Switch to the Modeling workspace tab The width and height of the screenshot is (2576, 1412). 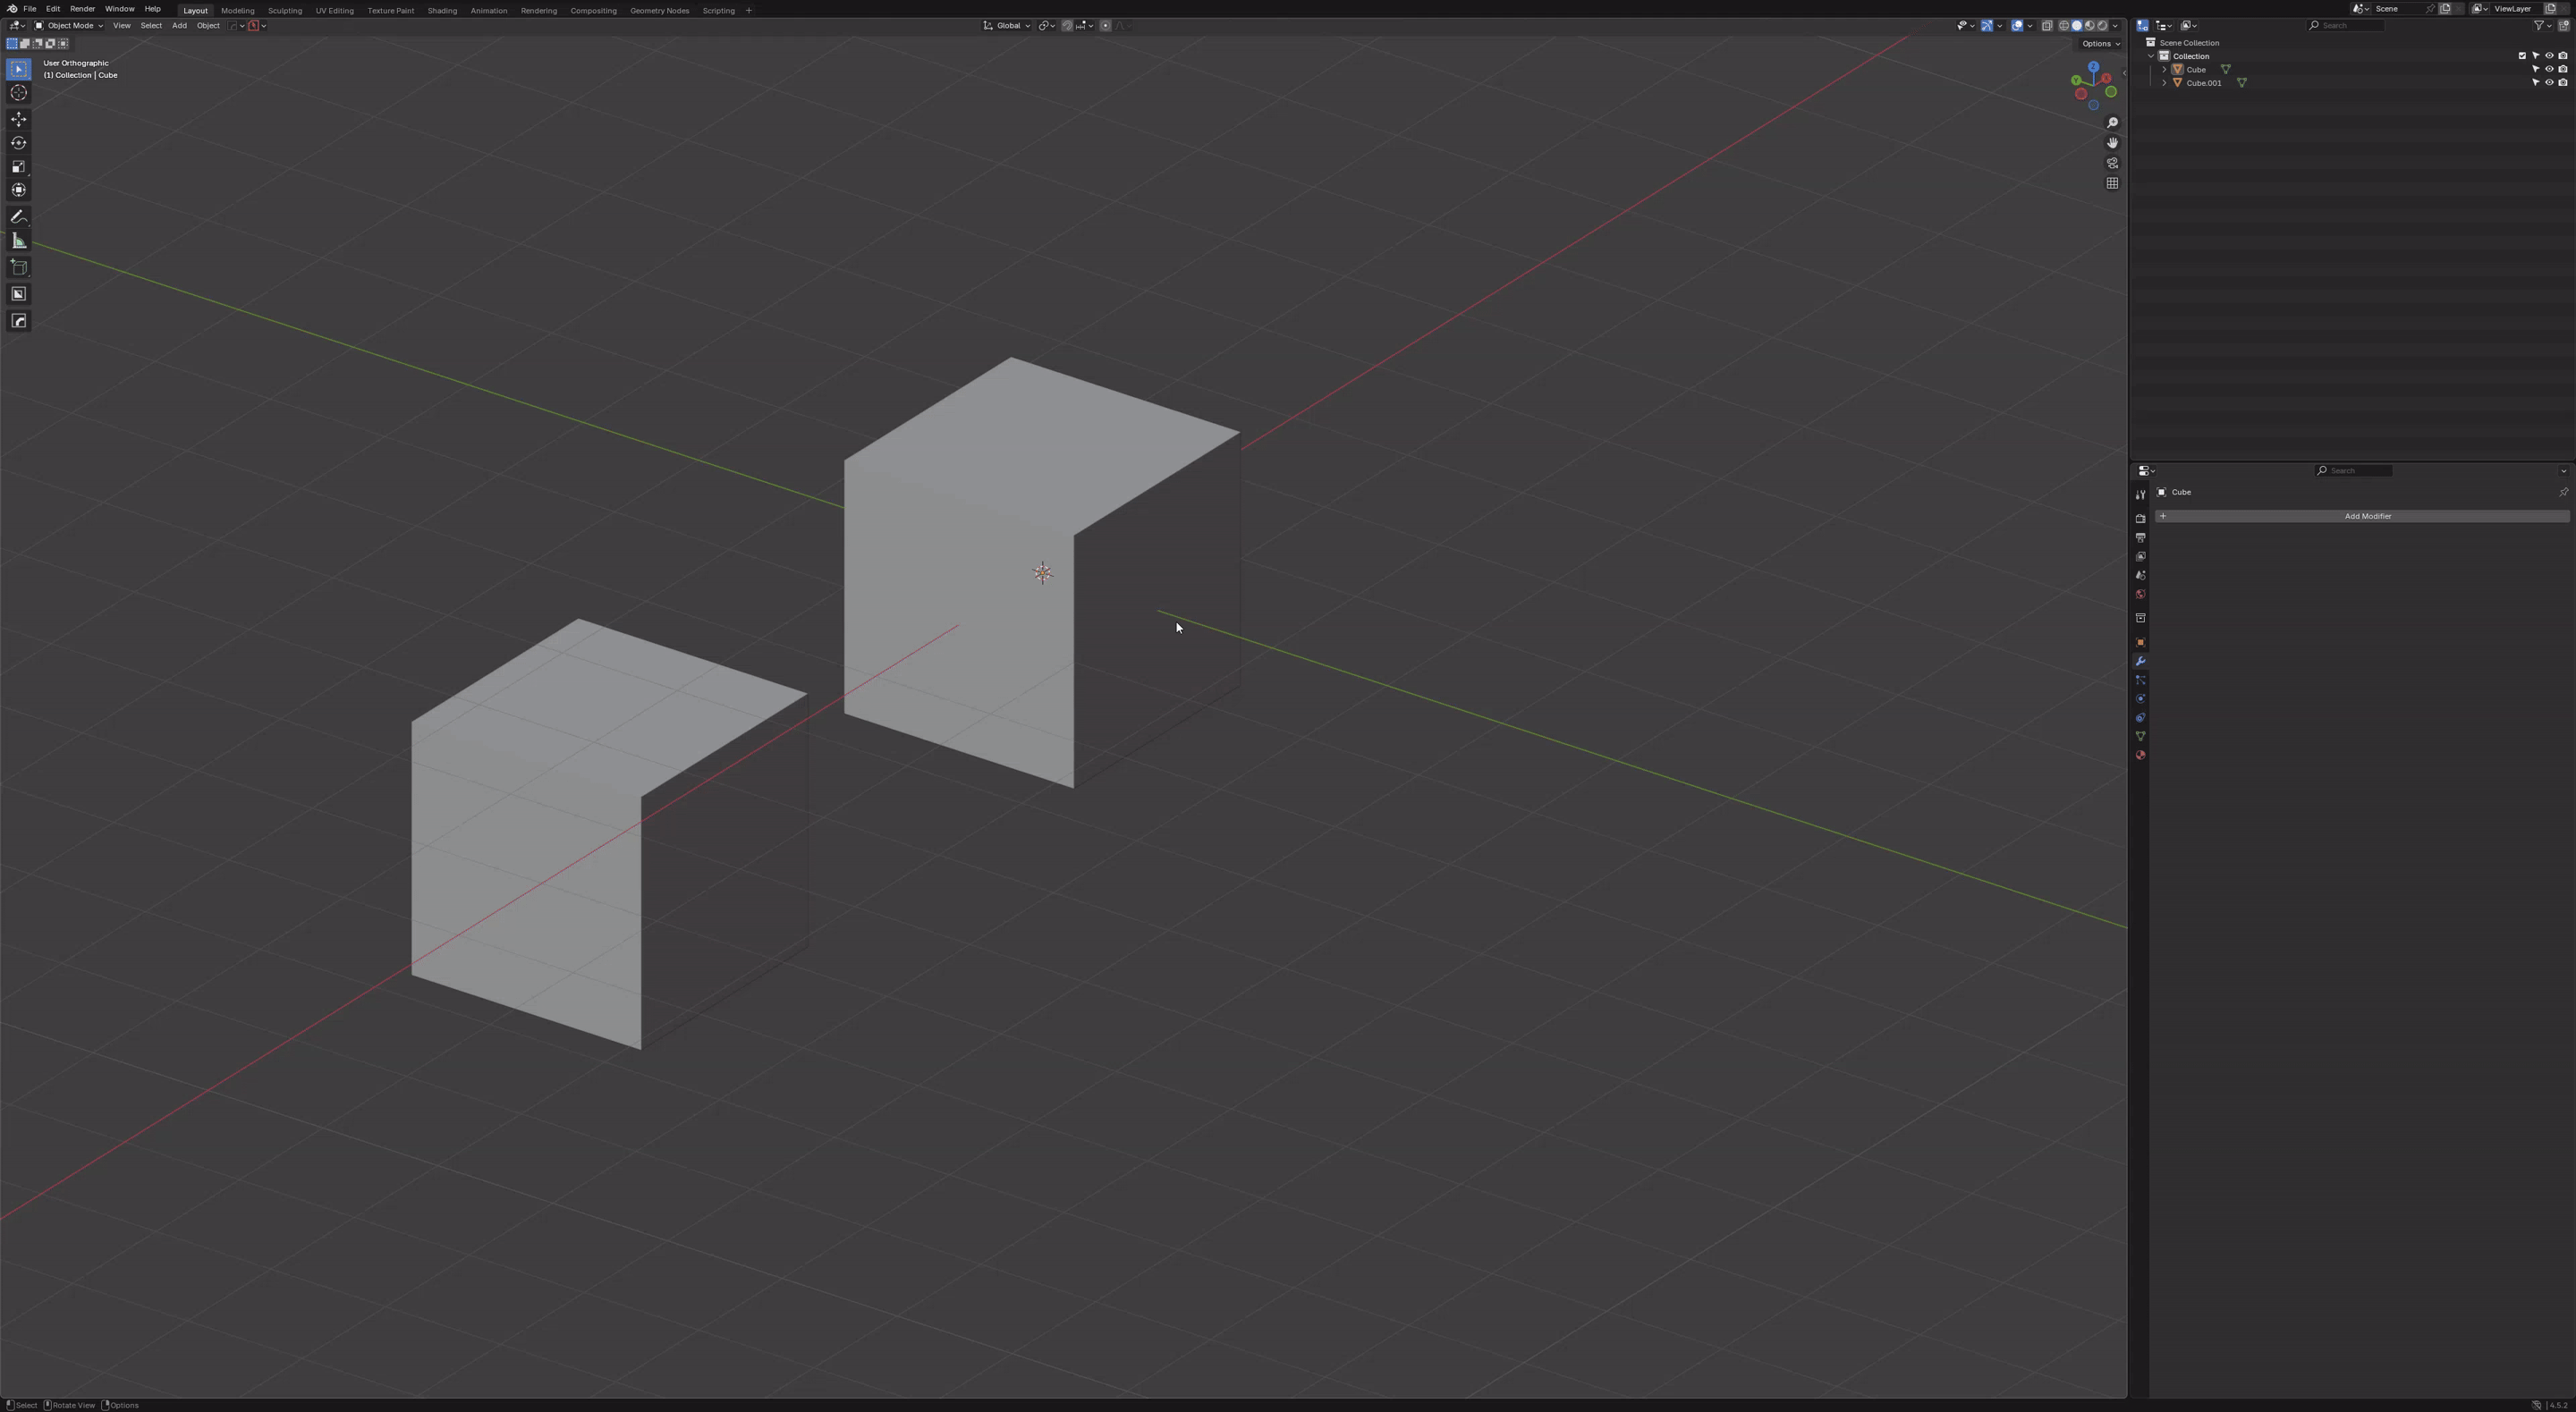tap(238, 11)
